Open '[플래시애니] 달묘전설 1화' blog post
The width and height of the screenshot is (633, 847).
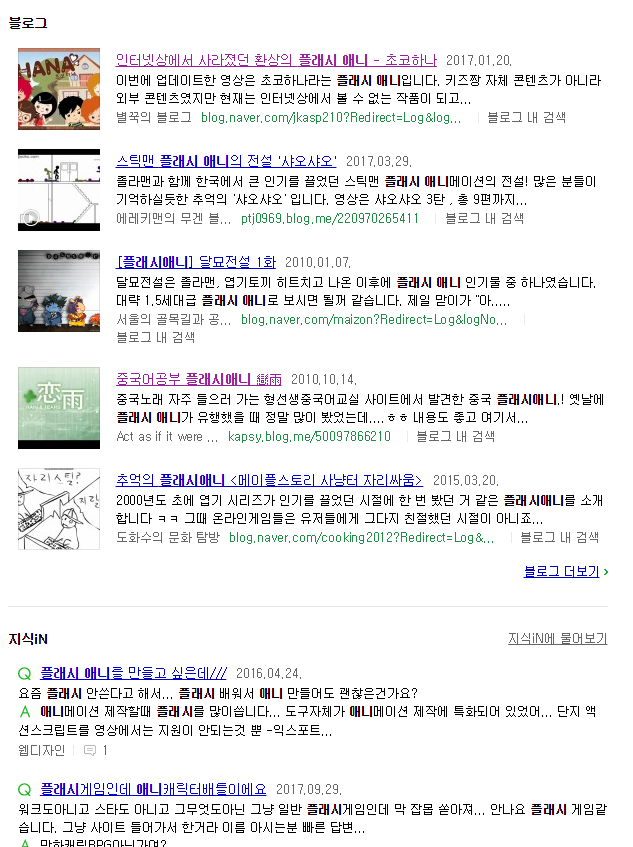[196, 262]
